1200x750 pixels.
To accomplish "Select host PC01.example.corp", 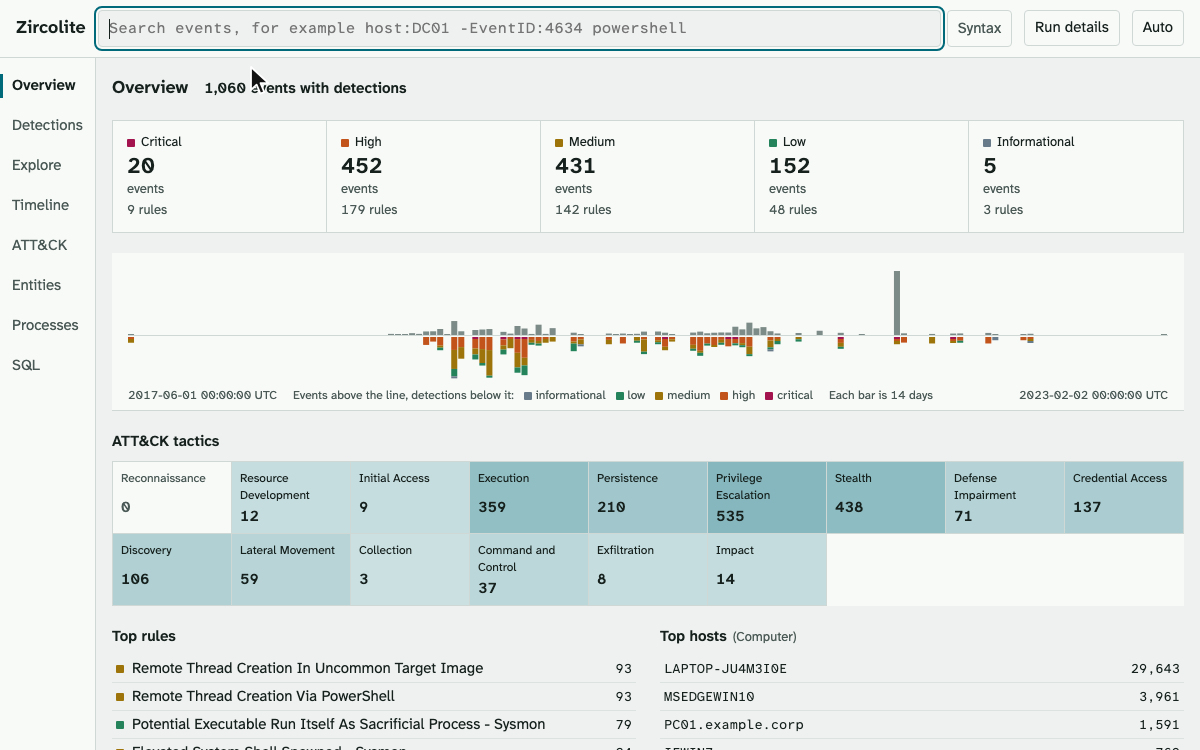I will pyautogui.click(x=922, y=724).
